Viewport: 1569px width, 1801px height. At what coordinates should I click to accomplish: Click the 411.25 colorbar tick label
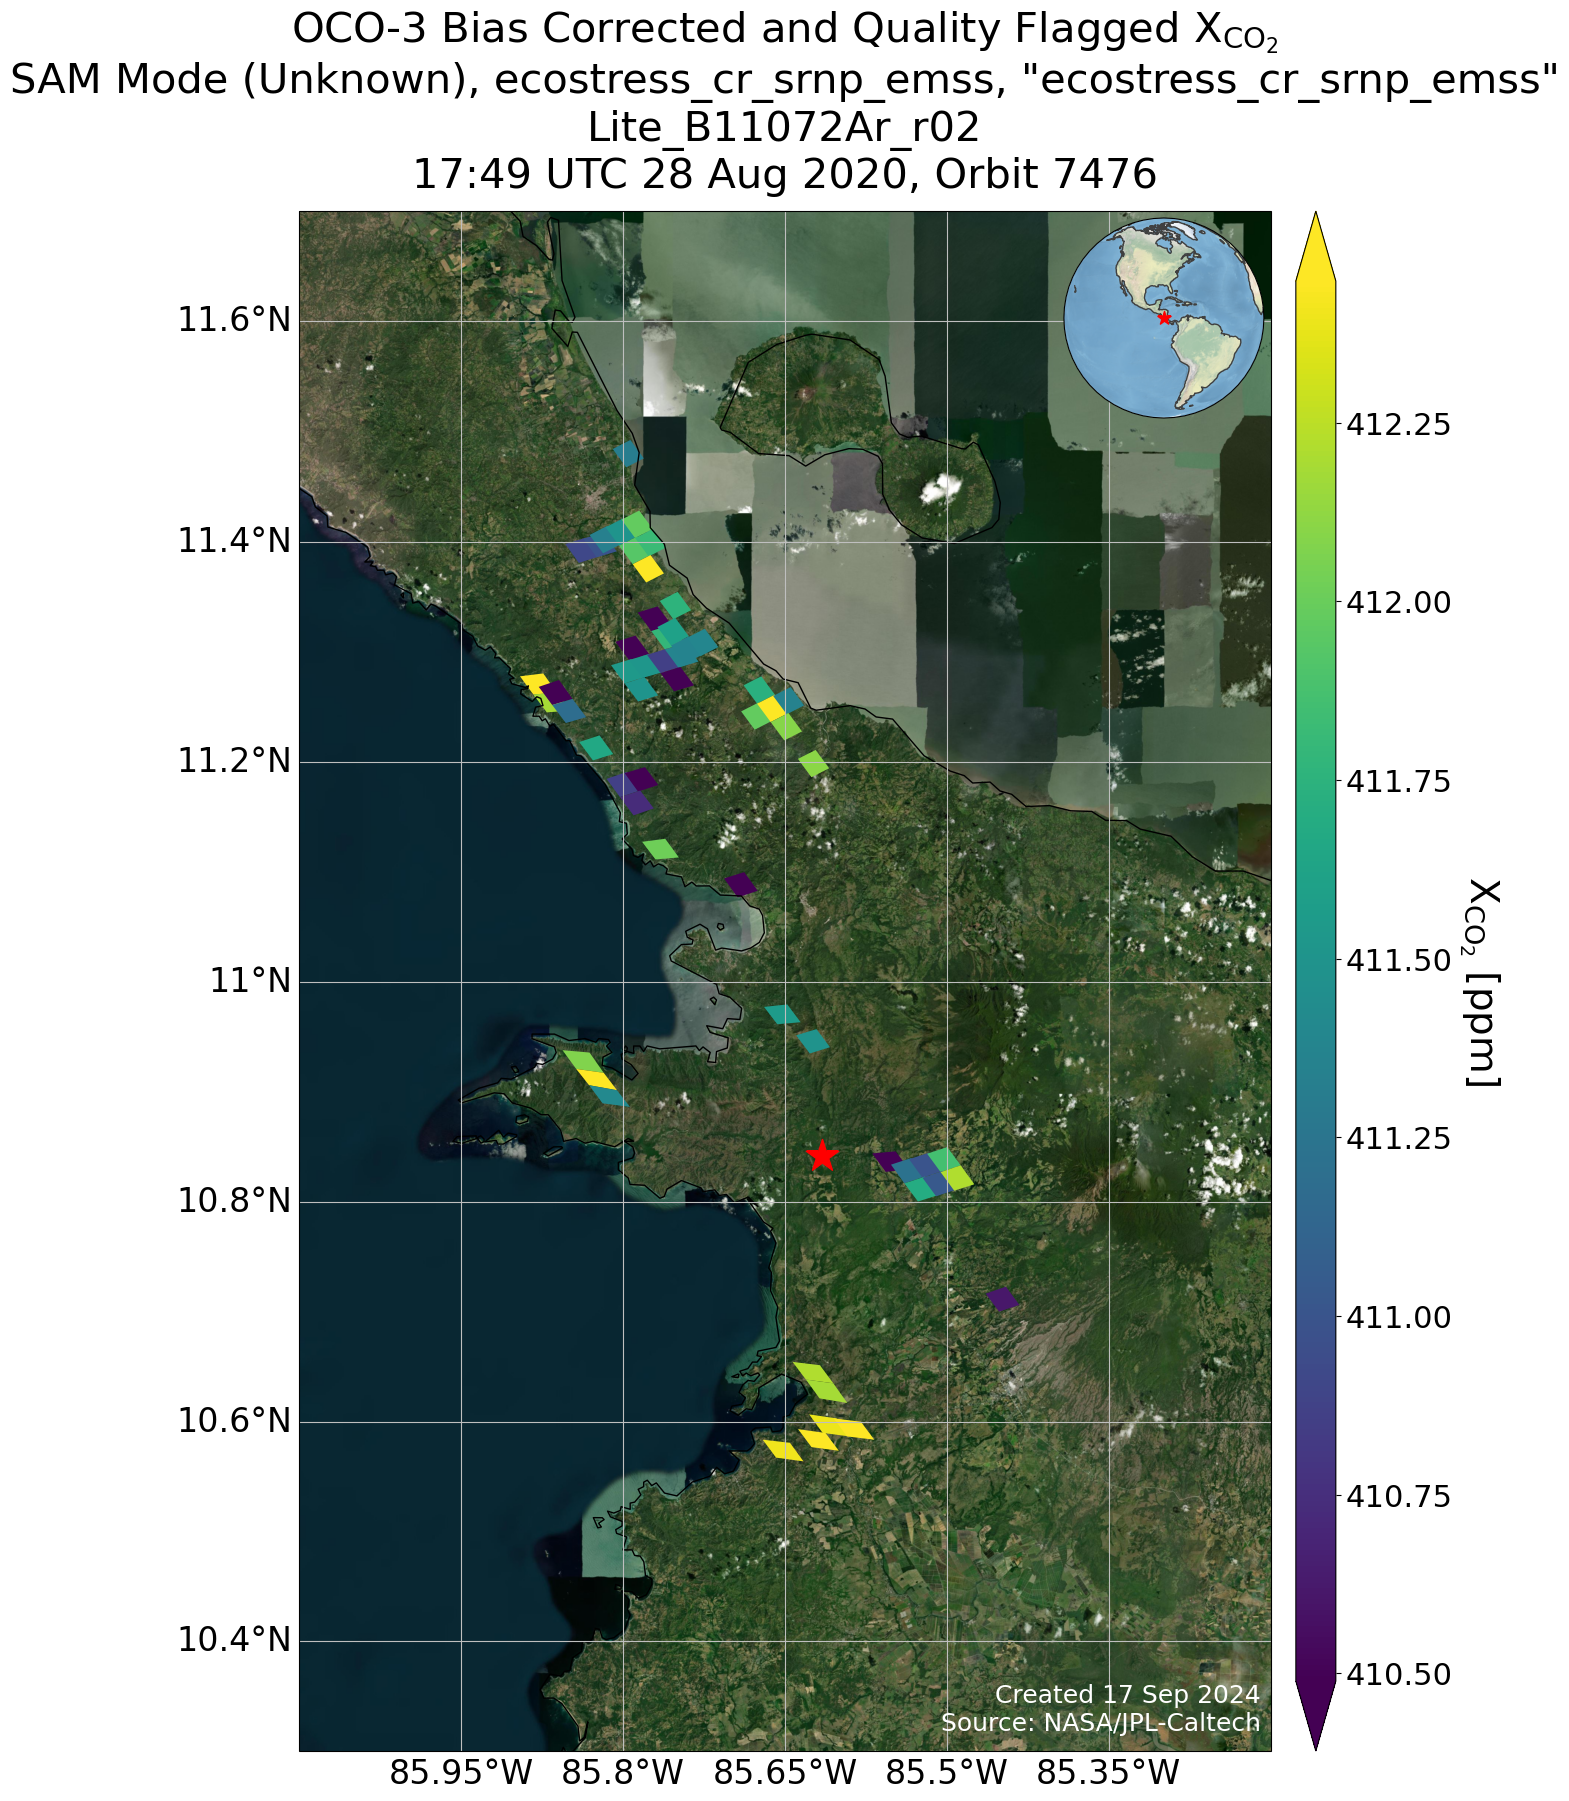[x=1399, y=1139]
